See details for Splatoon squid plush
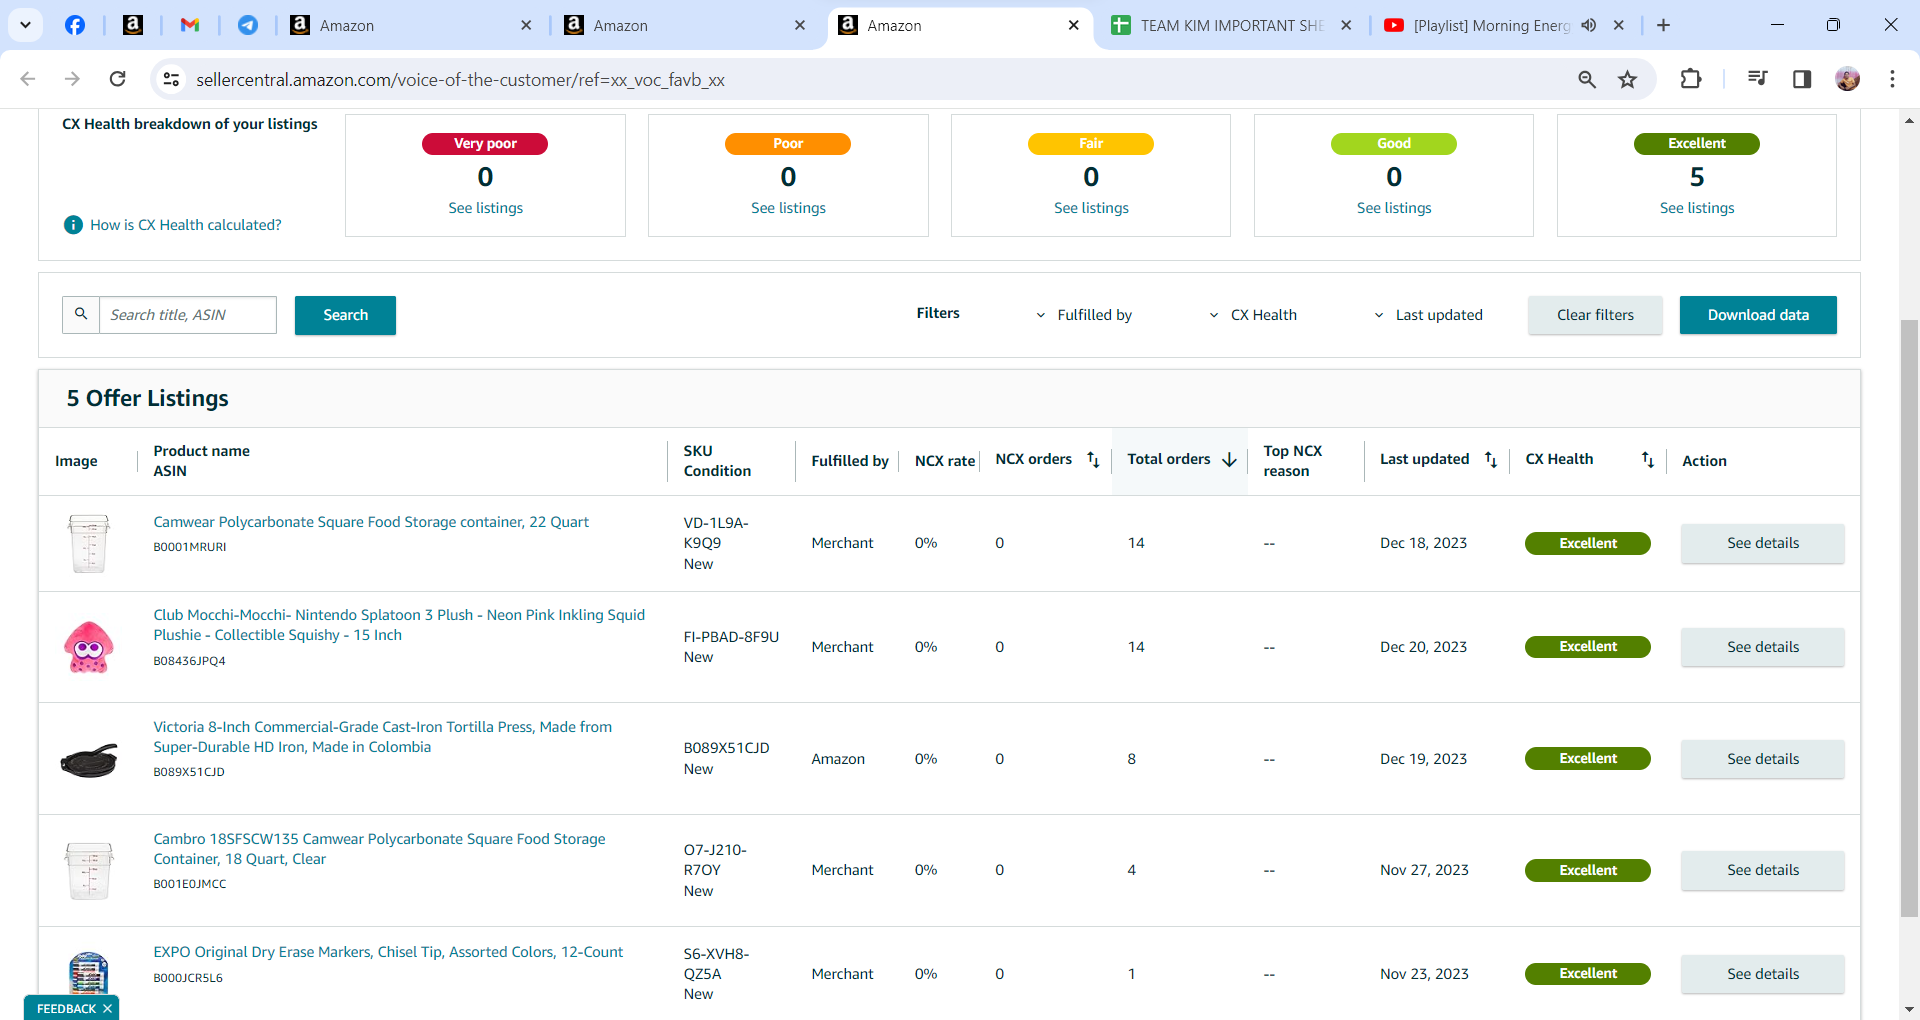This screenshot has width=1920, height=1020. 1763,647
